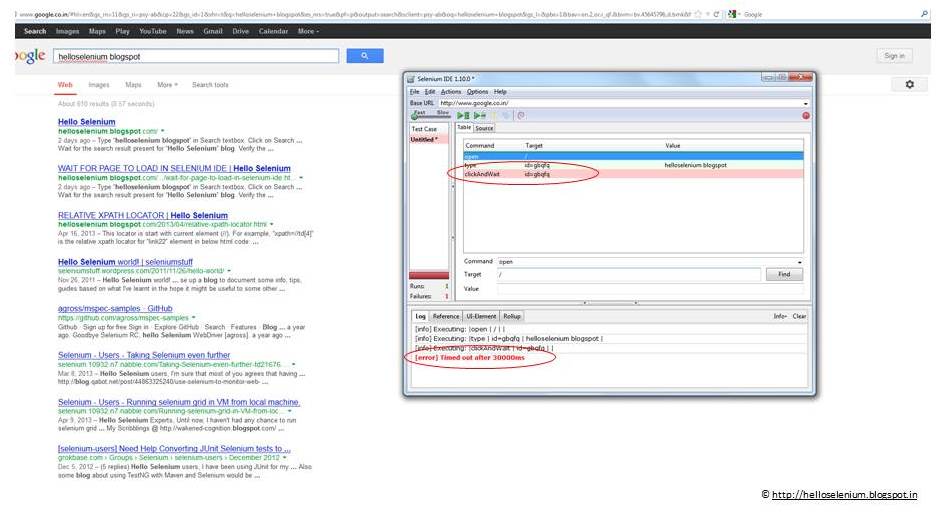
Task: Open Hello Selenium world seleniumstuff link
Action: click(x=125, y=262)
